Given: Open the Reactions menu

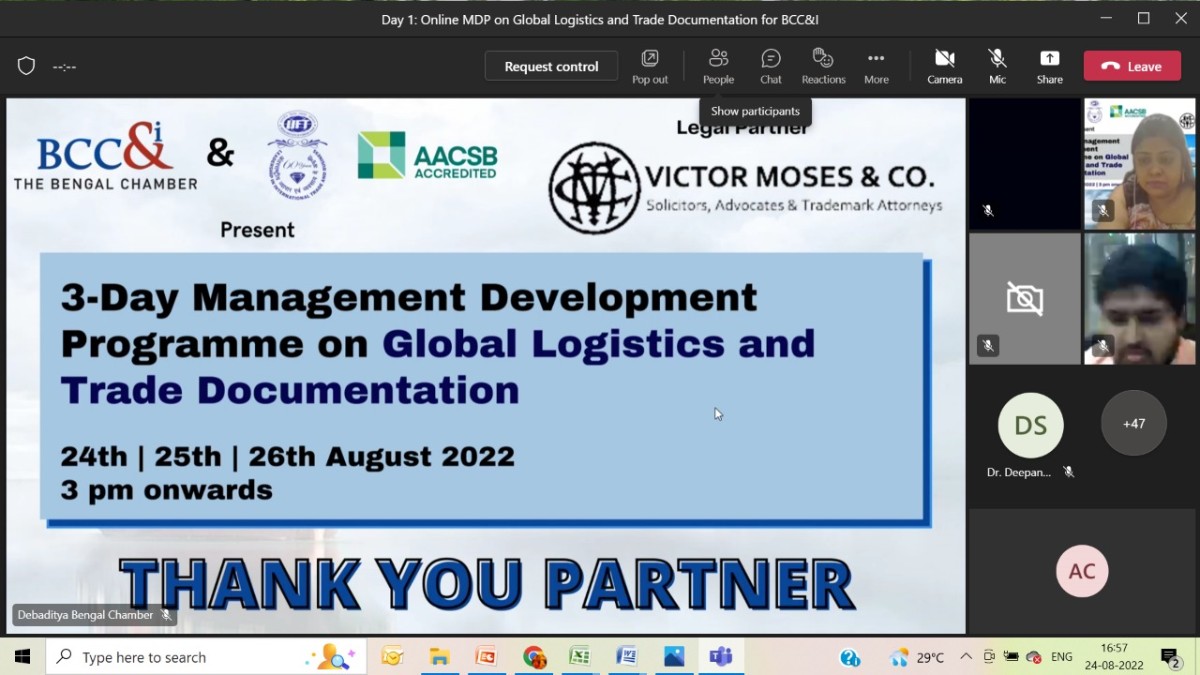Looking at the screenshot, I should (x=823, y=66).
